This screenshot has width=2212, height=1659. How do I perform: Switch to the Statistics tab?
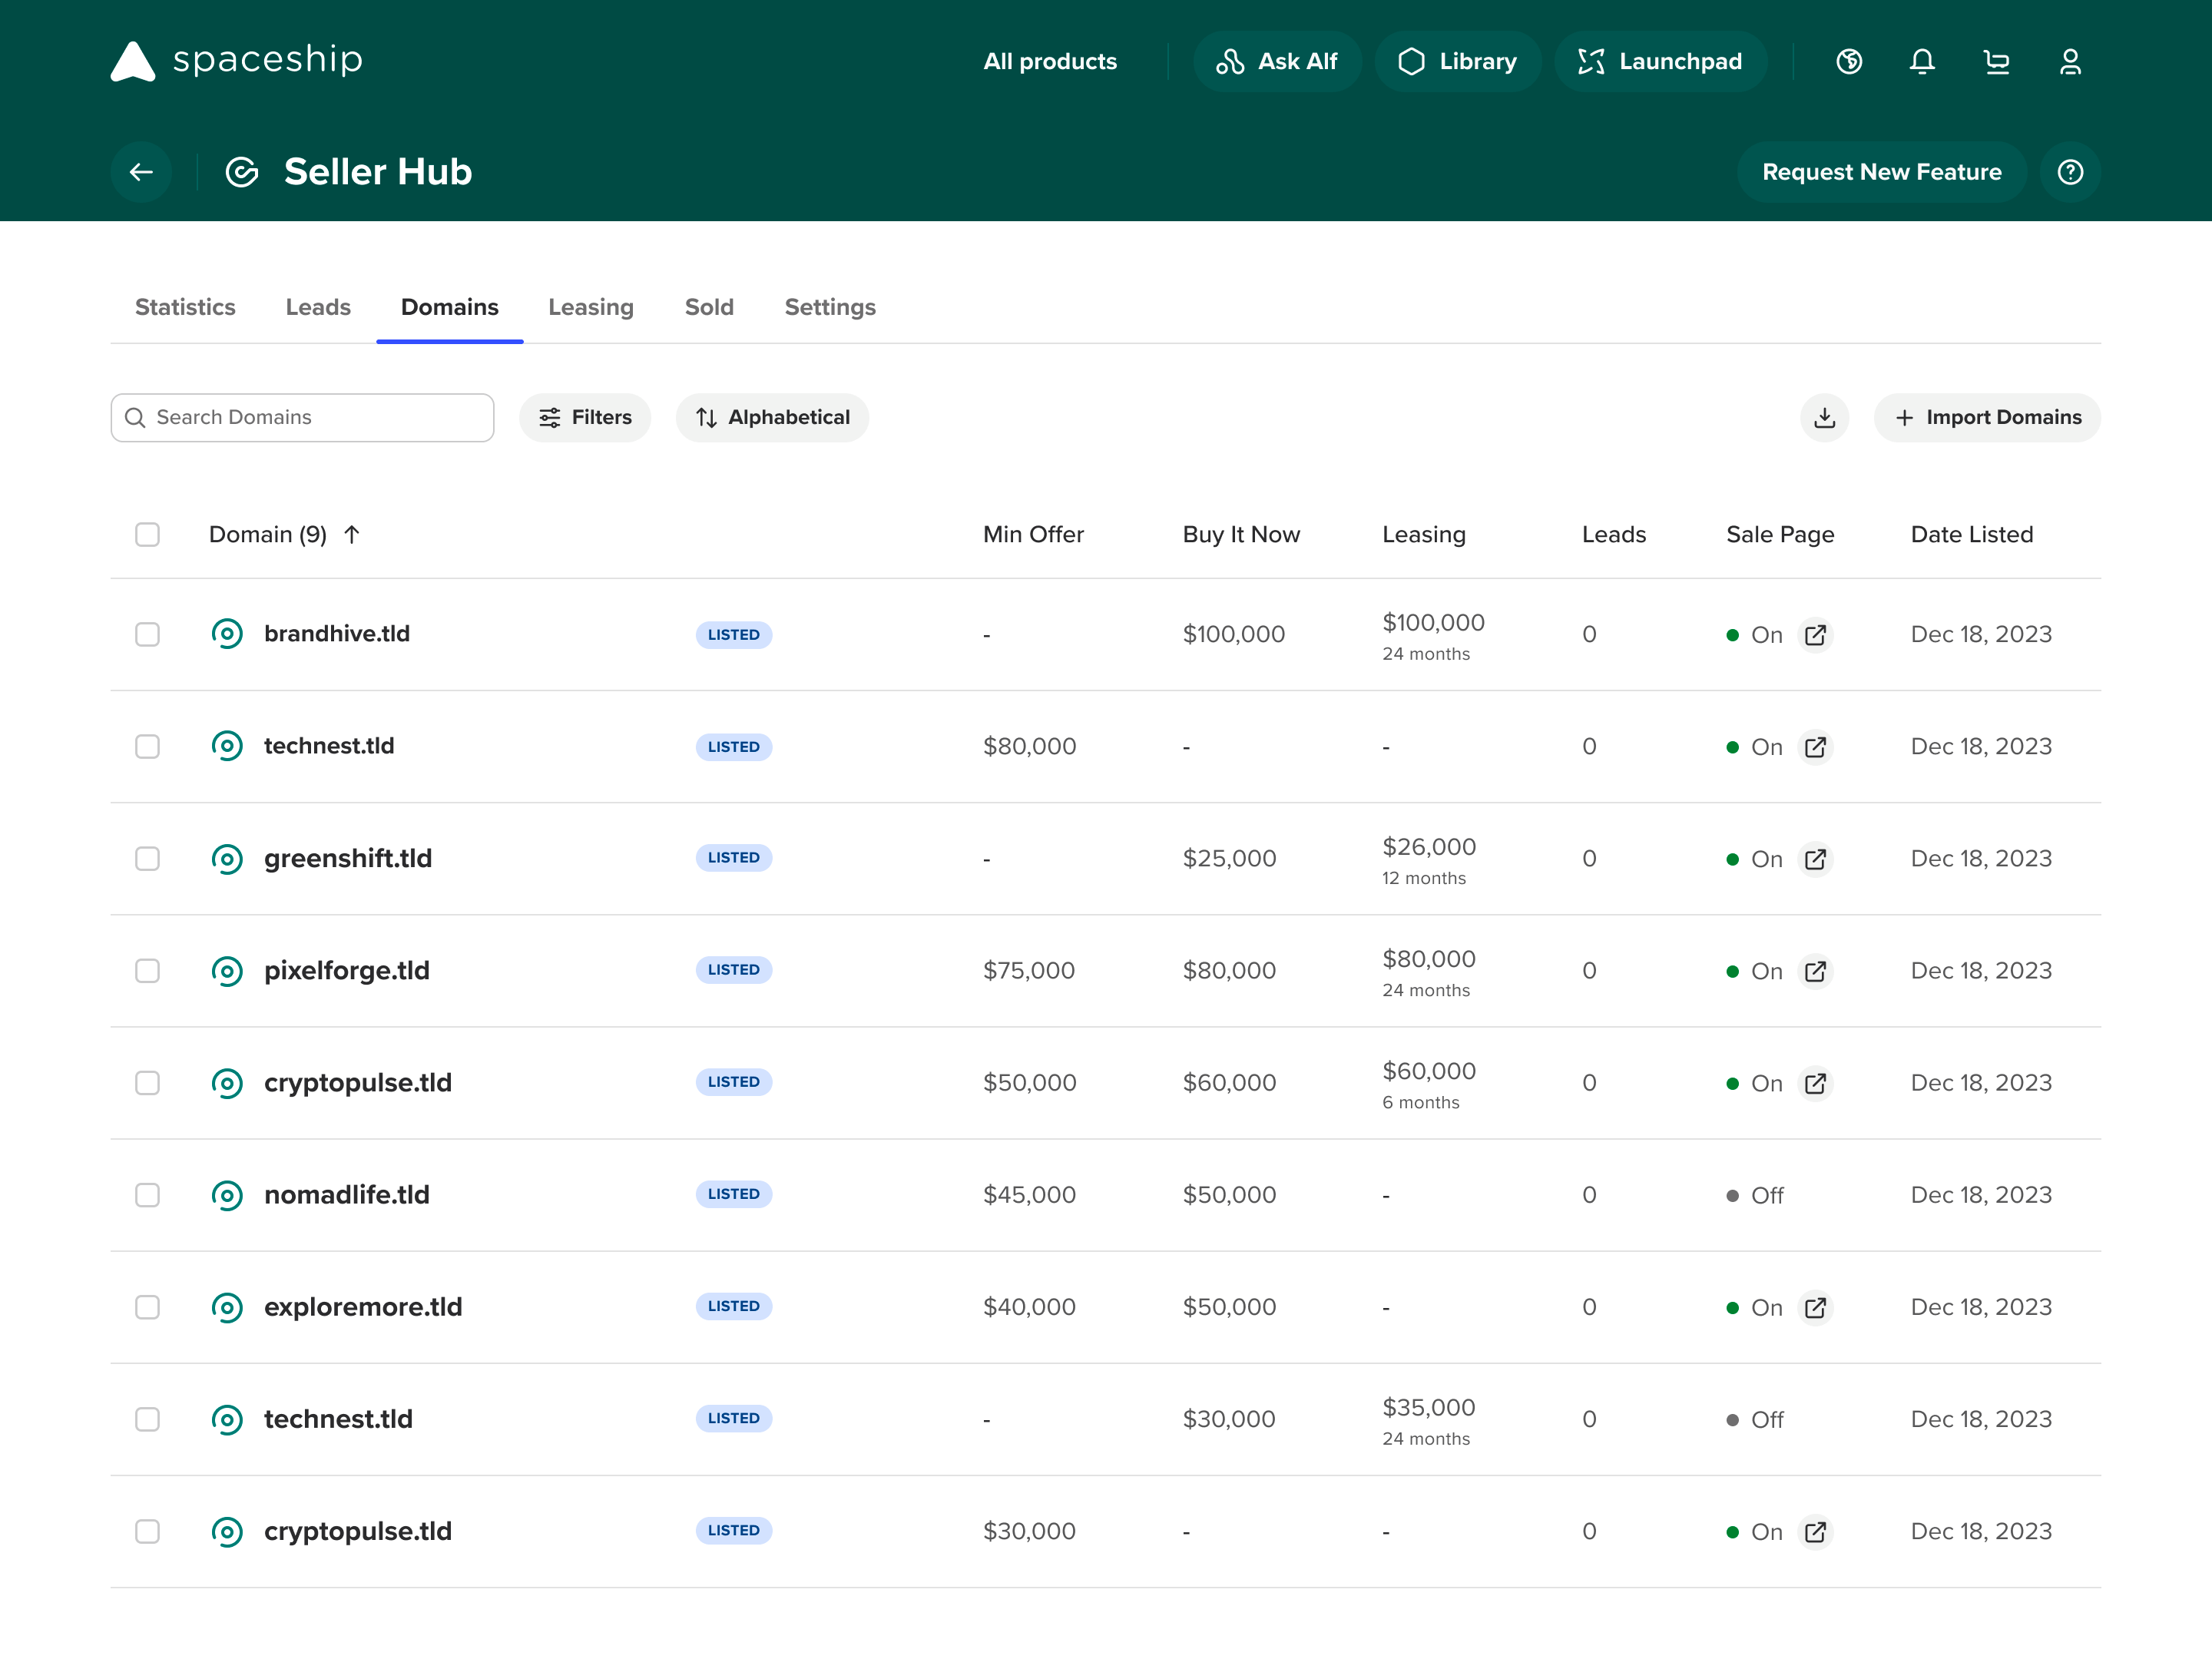185,307
